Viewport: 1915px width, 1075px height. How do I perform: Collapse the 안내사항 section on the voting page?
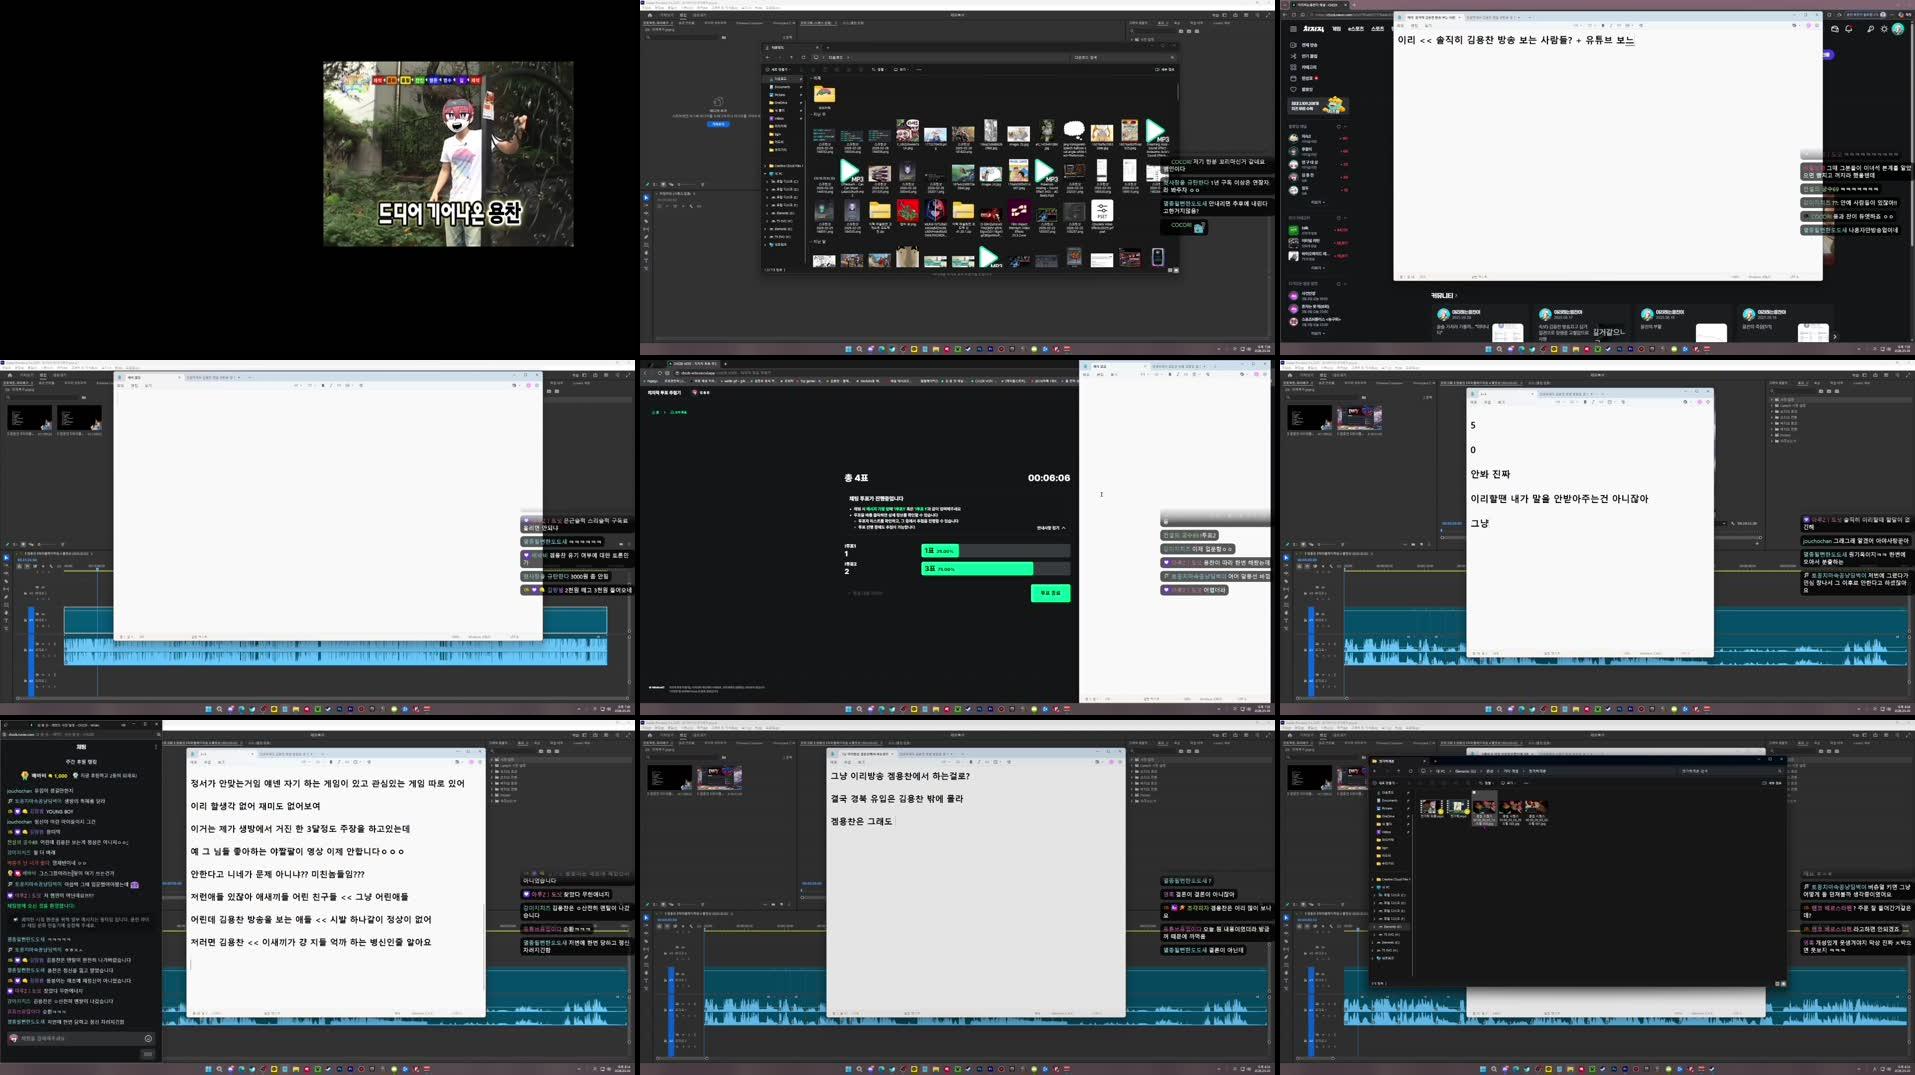pyautogui.click(x=1050, y=528)
